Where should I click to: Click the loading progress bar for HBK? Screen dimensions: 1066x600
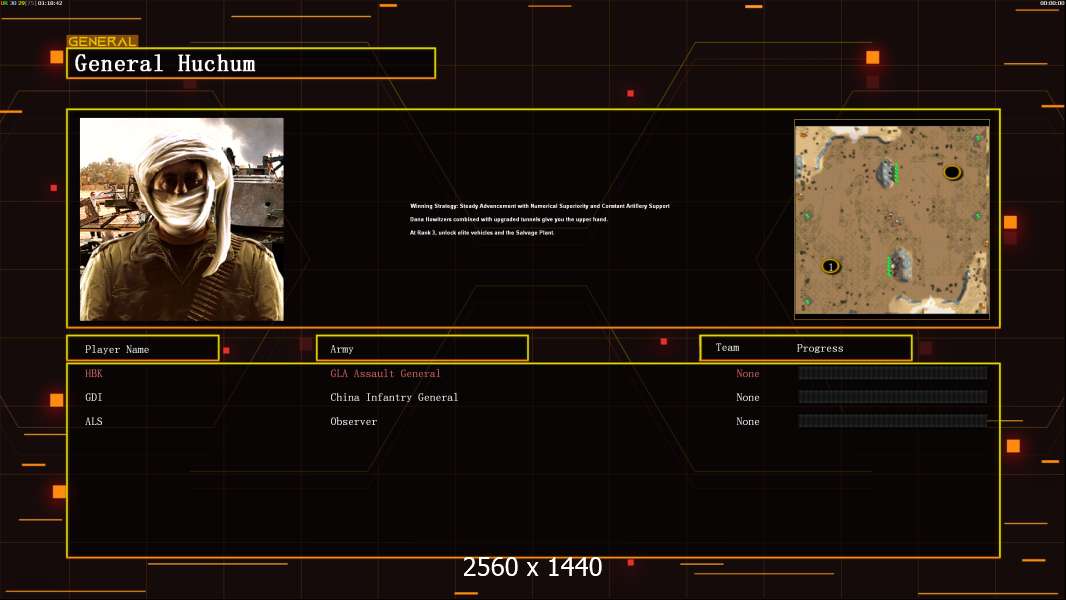pyautogui.click(x=893, y=372)
